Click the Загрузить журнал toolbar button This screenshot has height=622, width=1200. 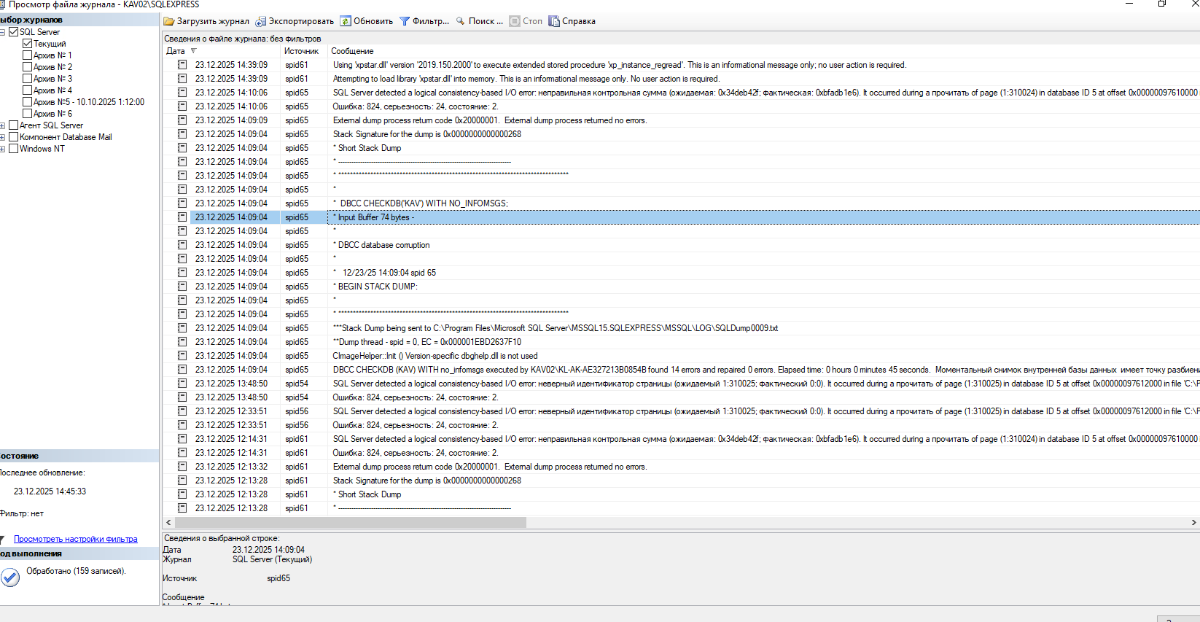[207, 20]
